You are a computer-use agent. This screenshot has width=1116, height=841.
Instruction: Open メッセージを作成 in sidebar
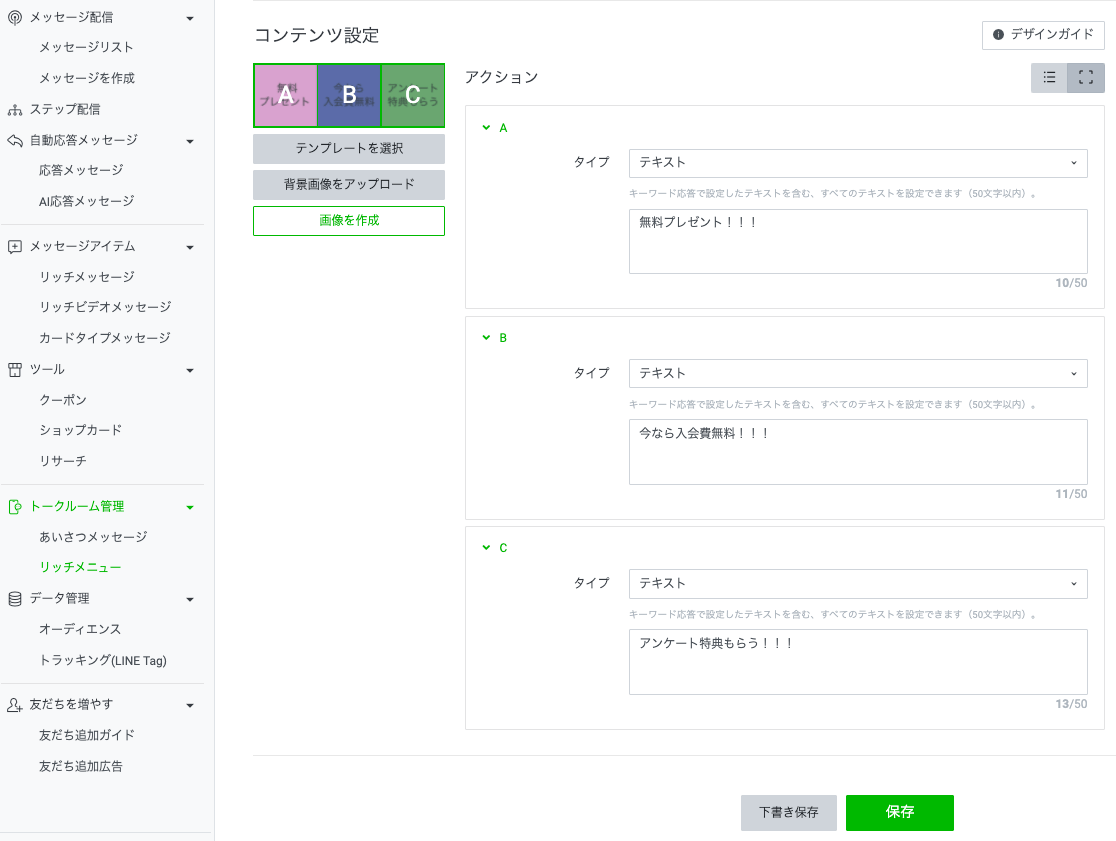[x=87, y=78]
